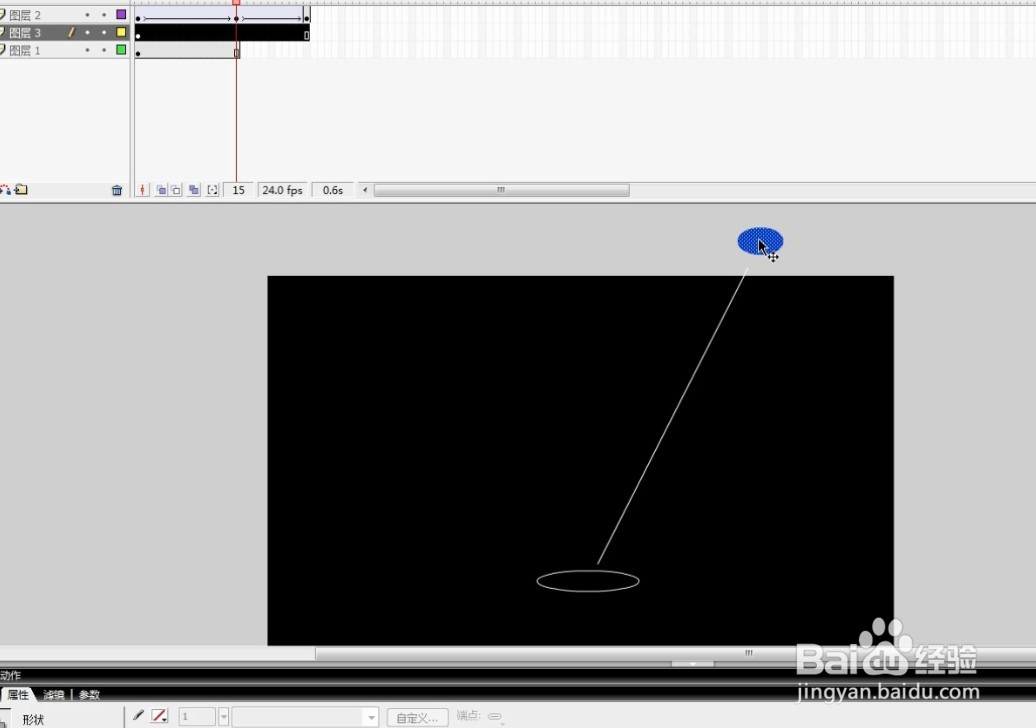The image size is (1036, 728).
Task: Select layer 图层 1 in timeline
Action: tap(25, 50)
